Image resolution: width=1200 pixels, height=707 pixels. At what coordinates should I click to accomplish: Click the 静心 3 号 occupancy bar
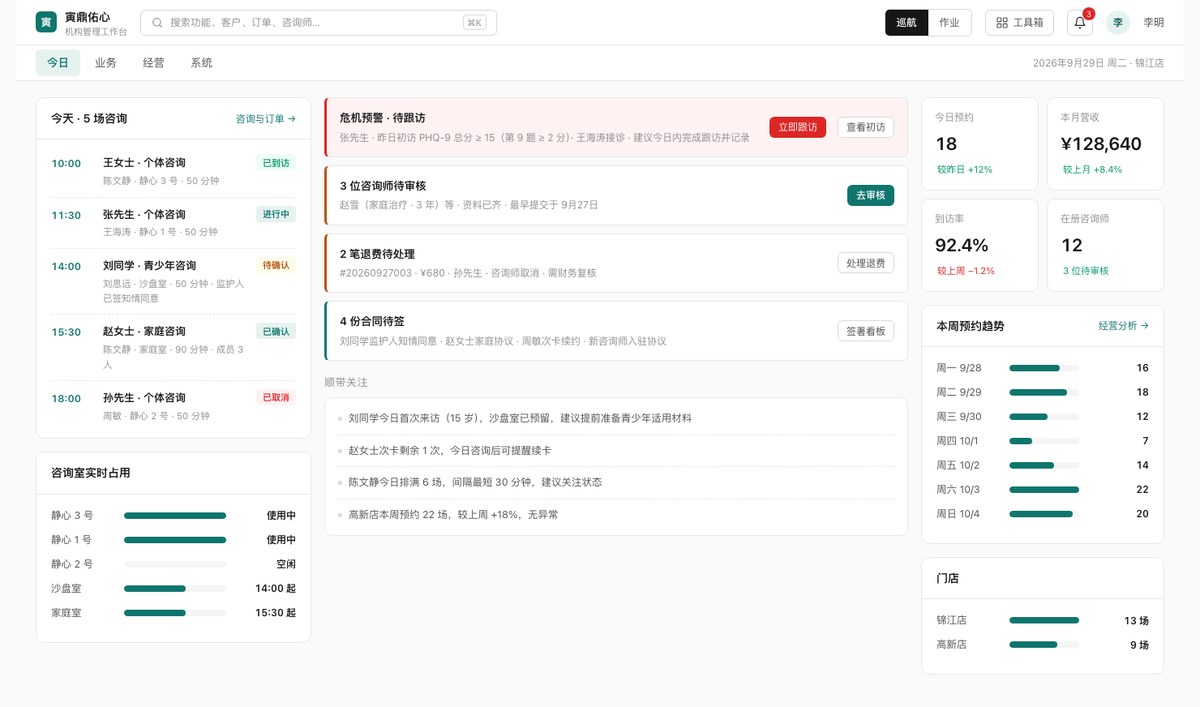[x=175, y=516]
